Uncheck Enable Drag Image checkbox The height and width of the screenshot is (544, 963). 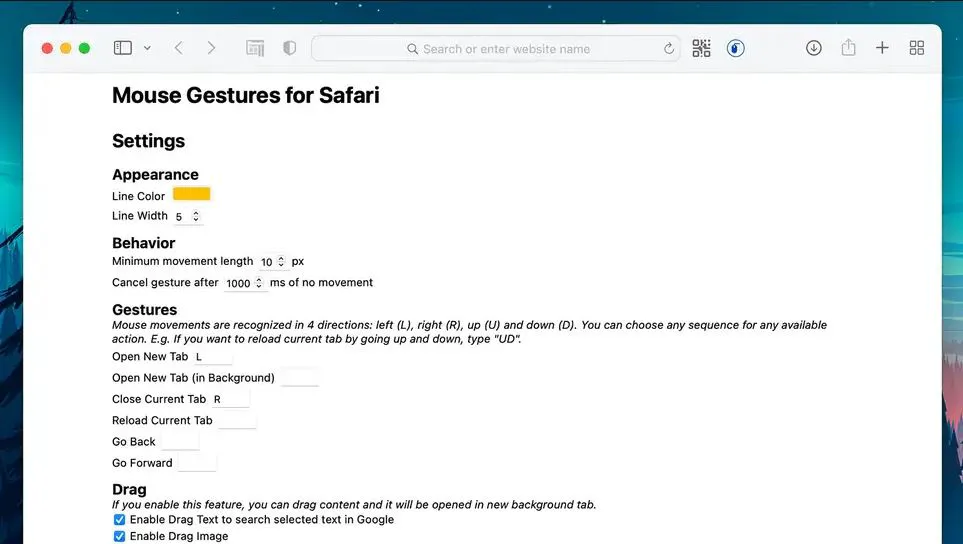pos(119,537)
